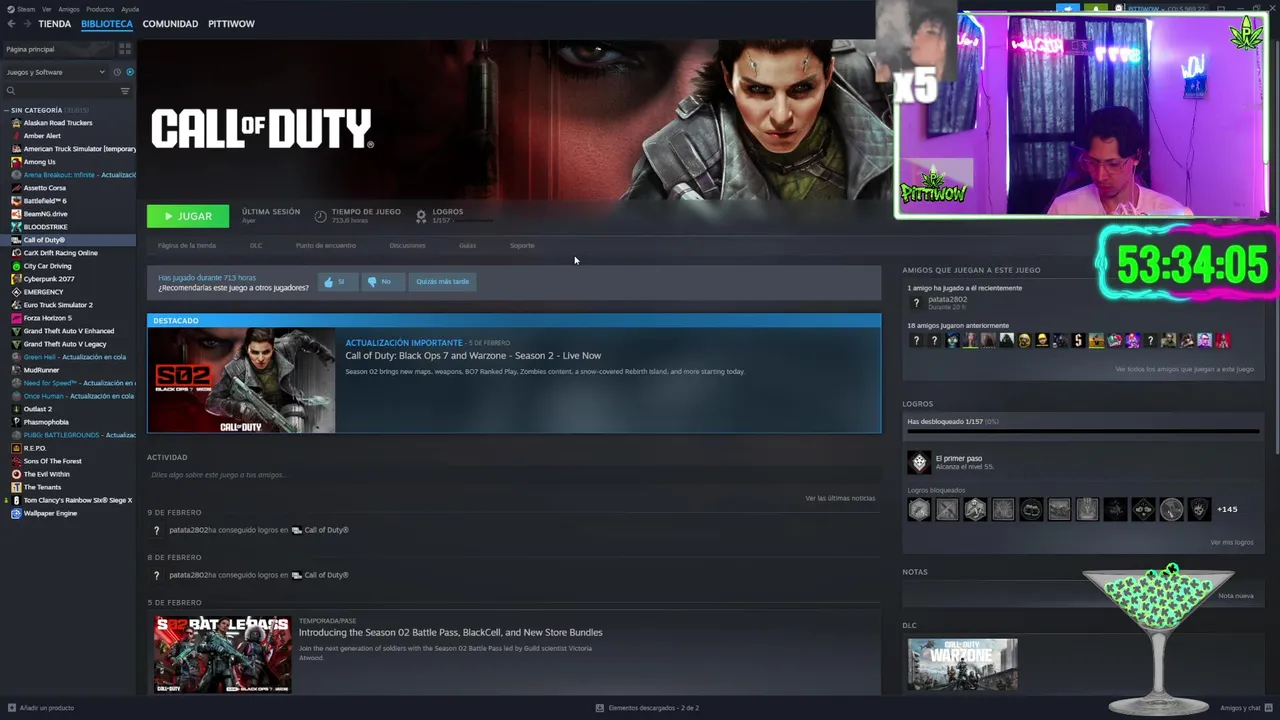Switch library to grid collections view

[125, 48]
